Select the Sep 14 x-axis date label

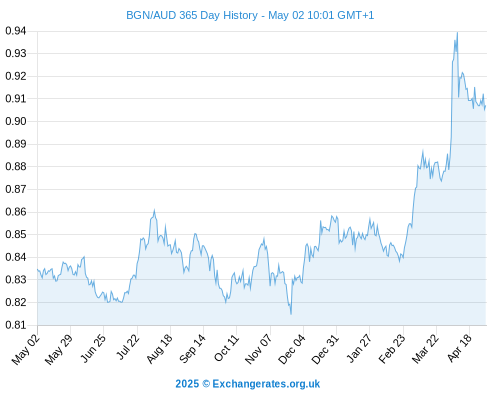point(192,348)
